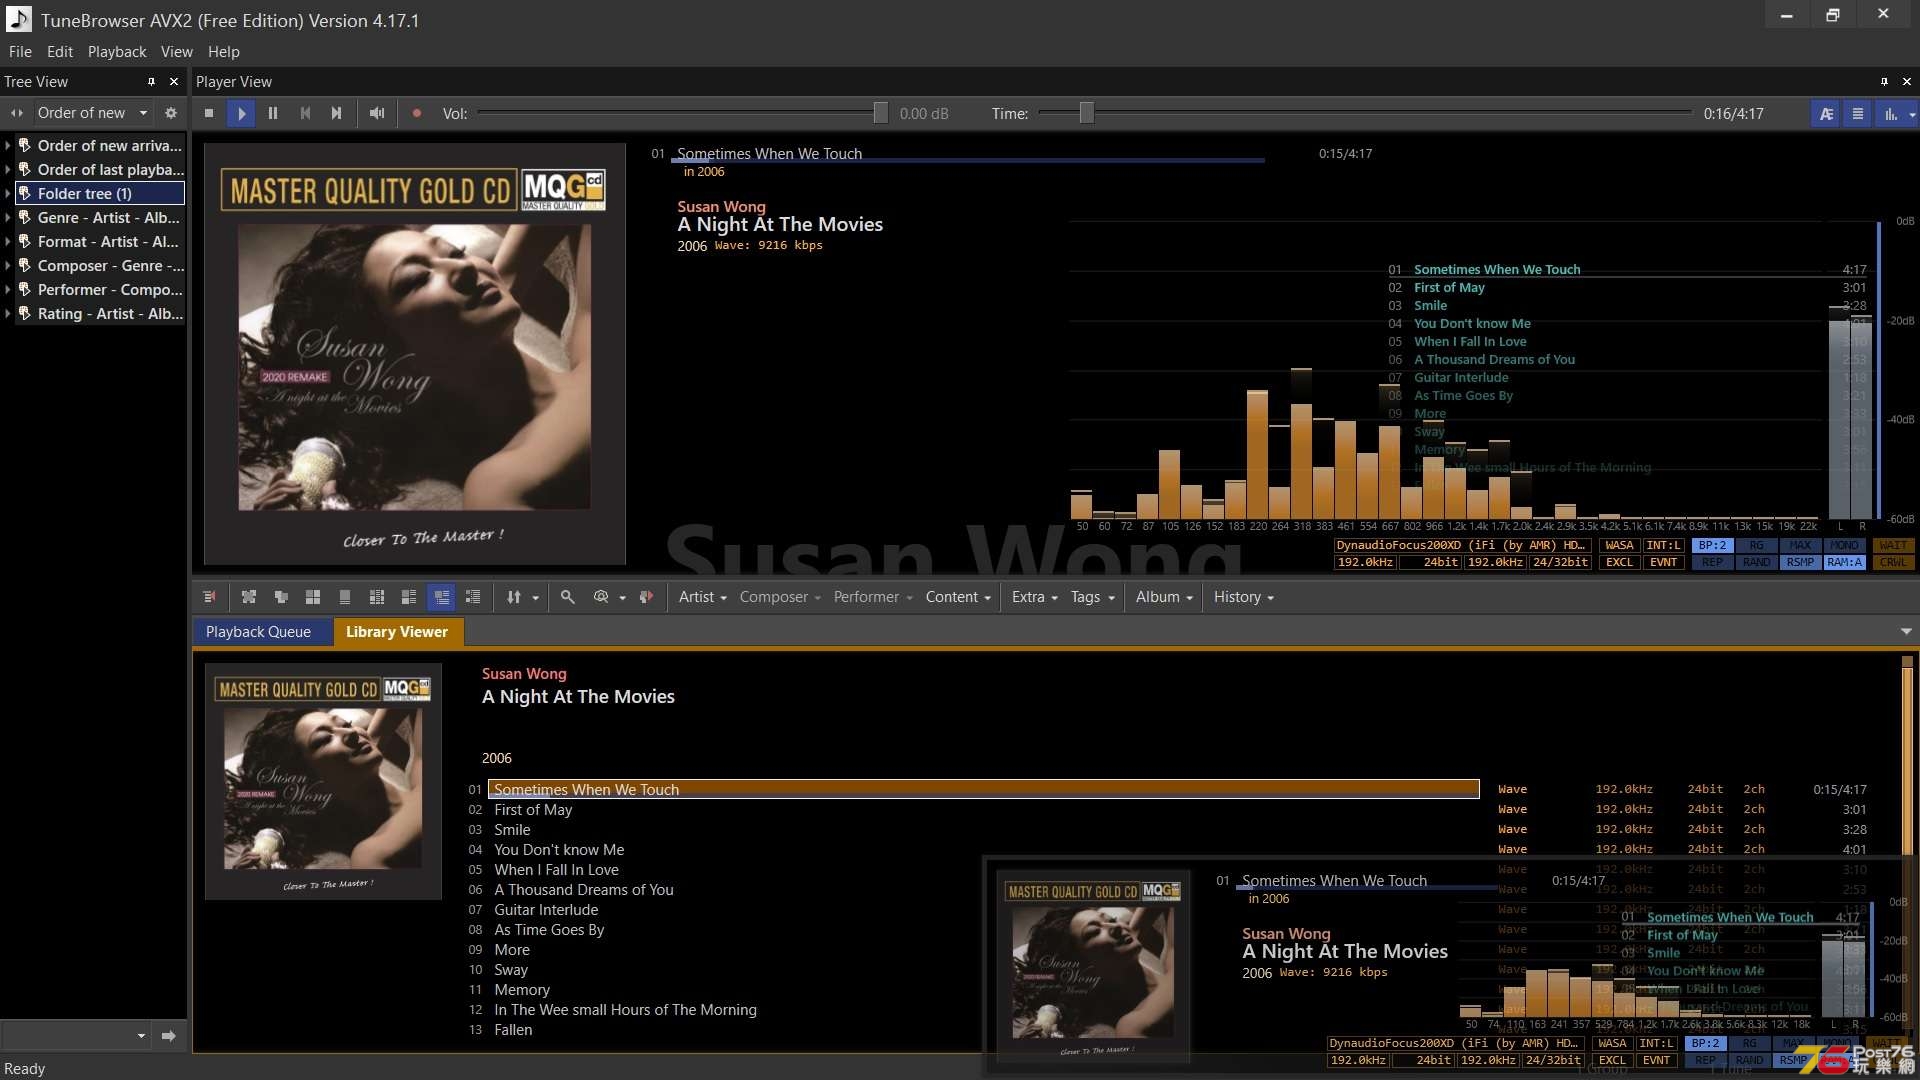The width and height of the screenshot is (1920, 1080).
Task: Toggle MONO output mode
Action: tap(1844, 546)
